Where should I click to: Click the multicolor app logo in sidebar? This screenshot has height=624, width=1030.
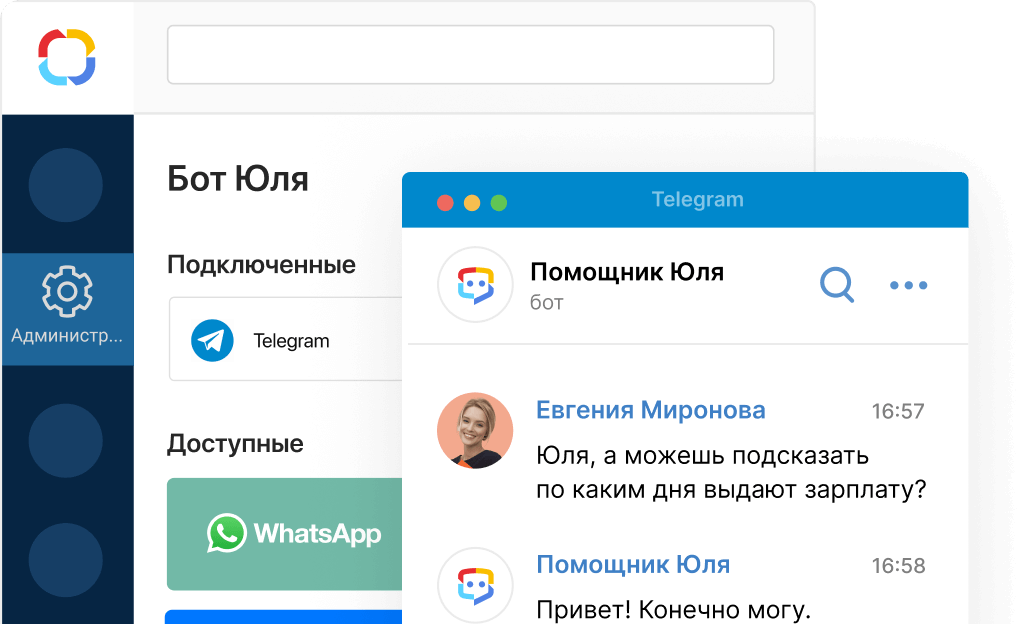pyautogui.click(x=67, y=57)
